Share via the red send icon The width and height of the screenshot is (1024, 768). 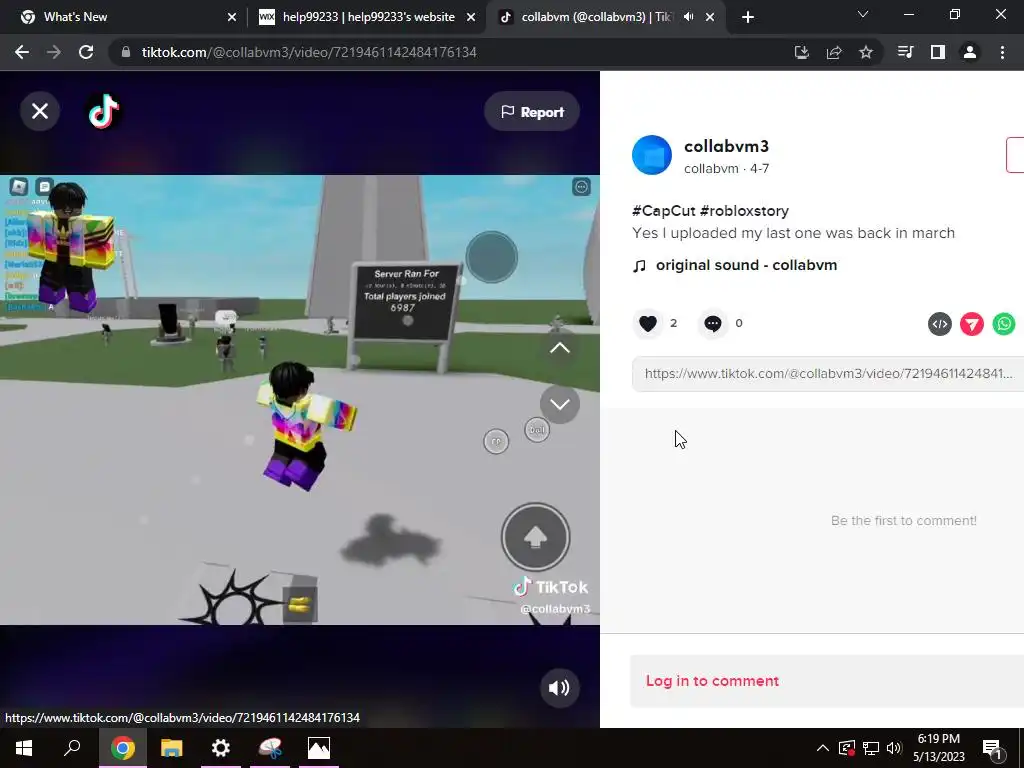[x=972, y=324]
